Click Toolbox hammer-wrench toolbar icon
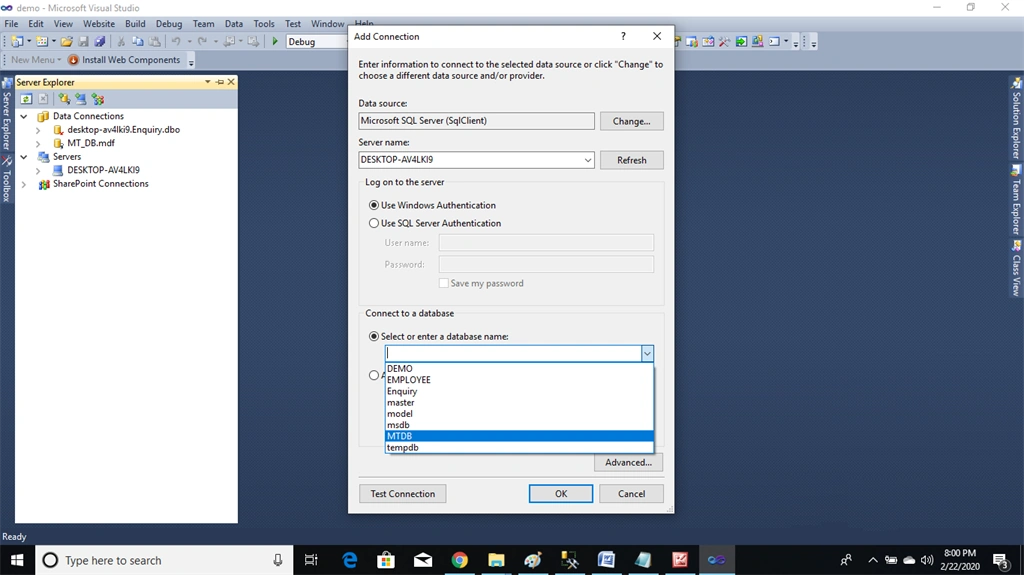Screen dimensions: 1024x575 pos(724,41)
